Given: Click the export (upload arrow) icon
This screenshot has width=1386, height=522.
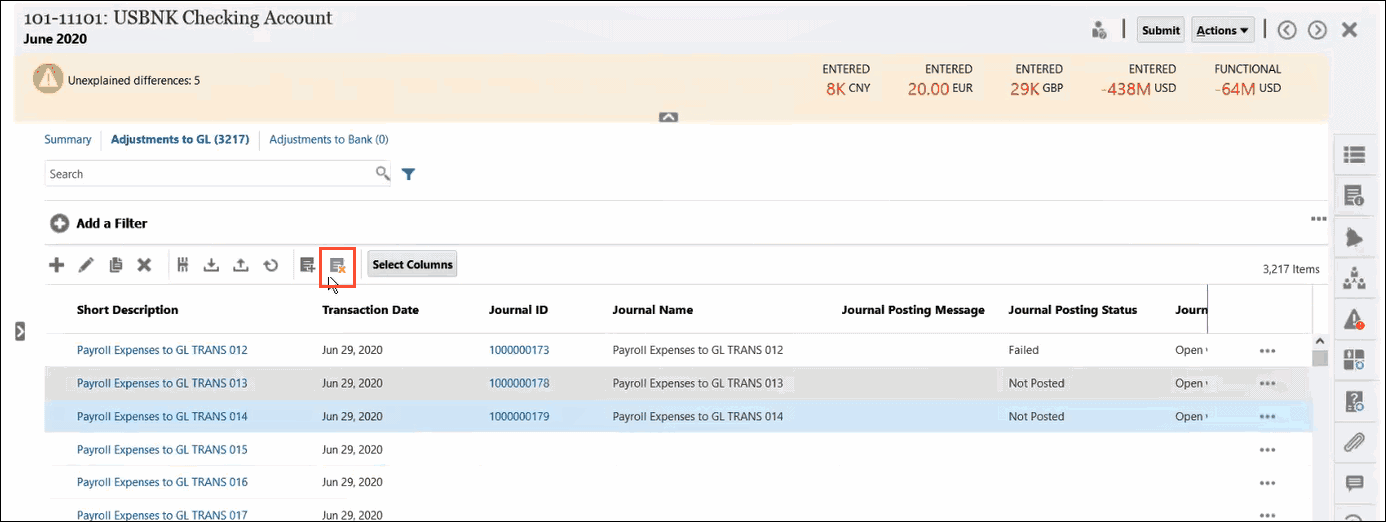Looking at the screenshot, I should point(240,265).
